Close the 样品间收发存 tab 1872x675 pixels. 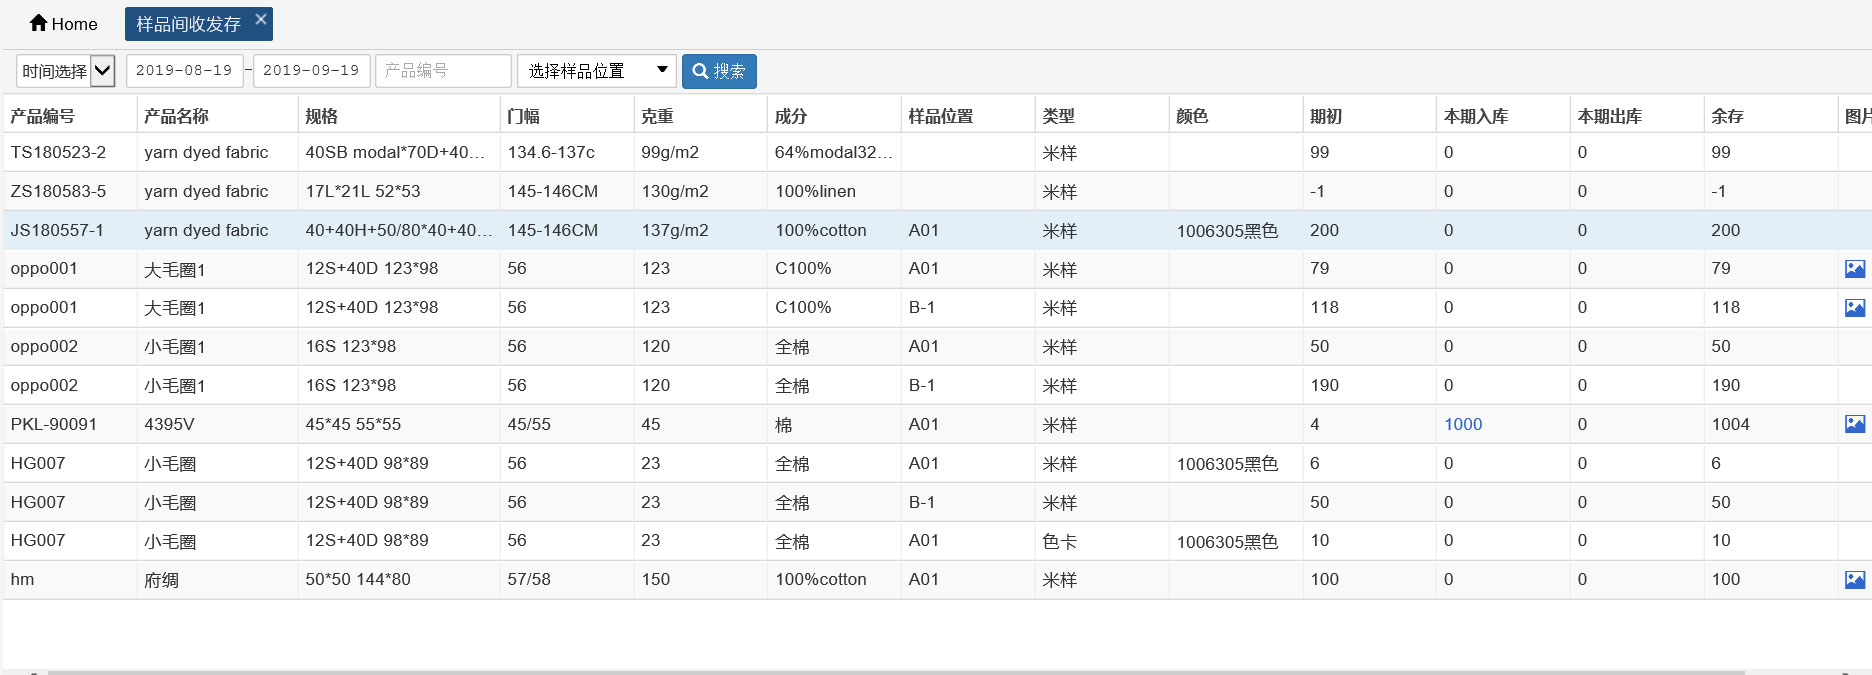coord(261,19)
